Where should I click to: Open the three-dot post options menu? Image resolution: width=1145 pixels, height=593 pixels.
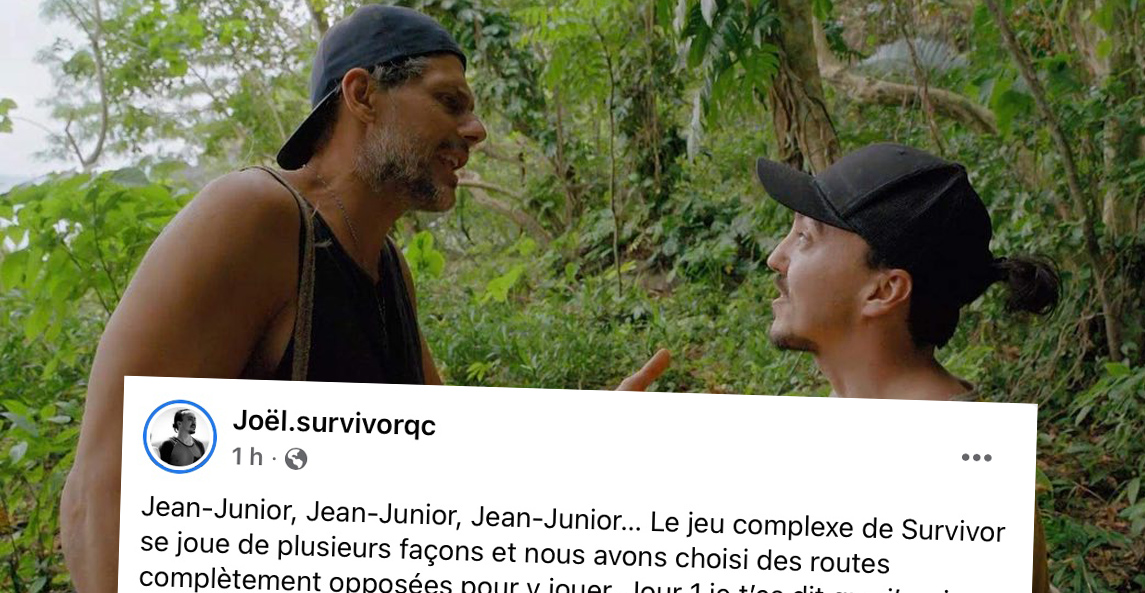coord(976,458)
